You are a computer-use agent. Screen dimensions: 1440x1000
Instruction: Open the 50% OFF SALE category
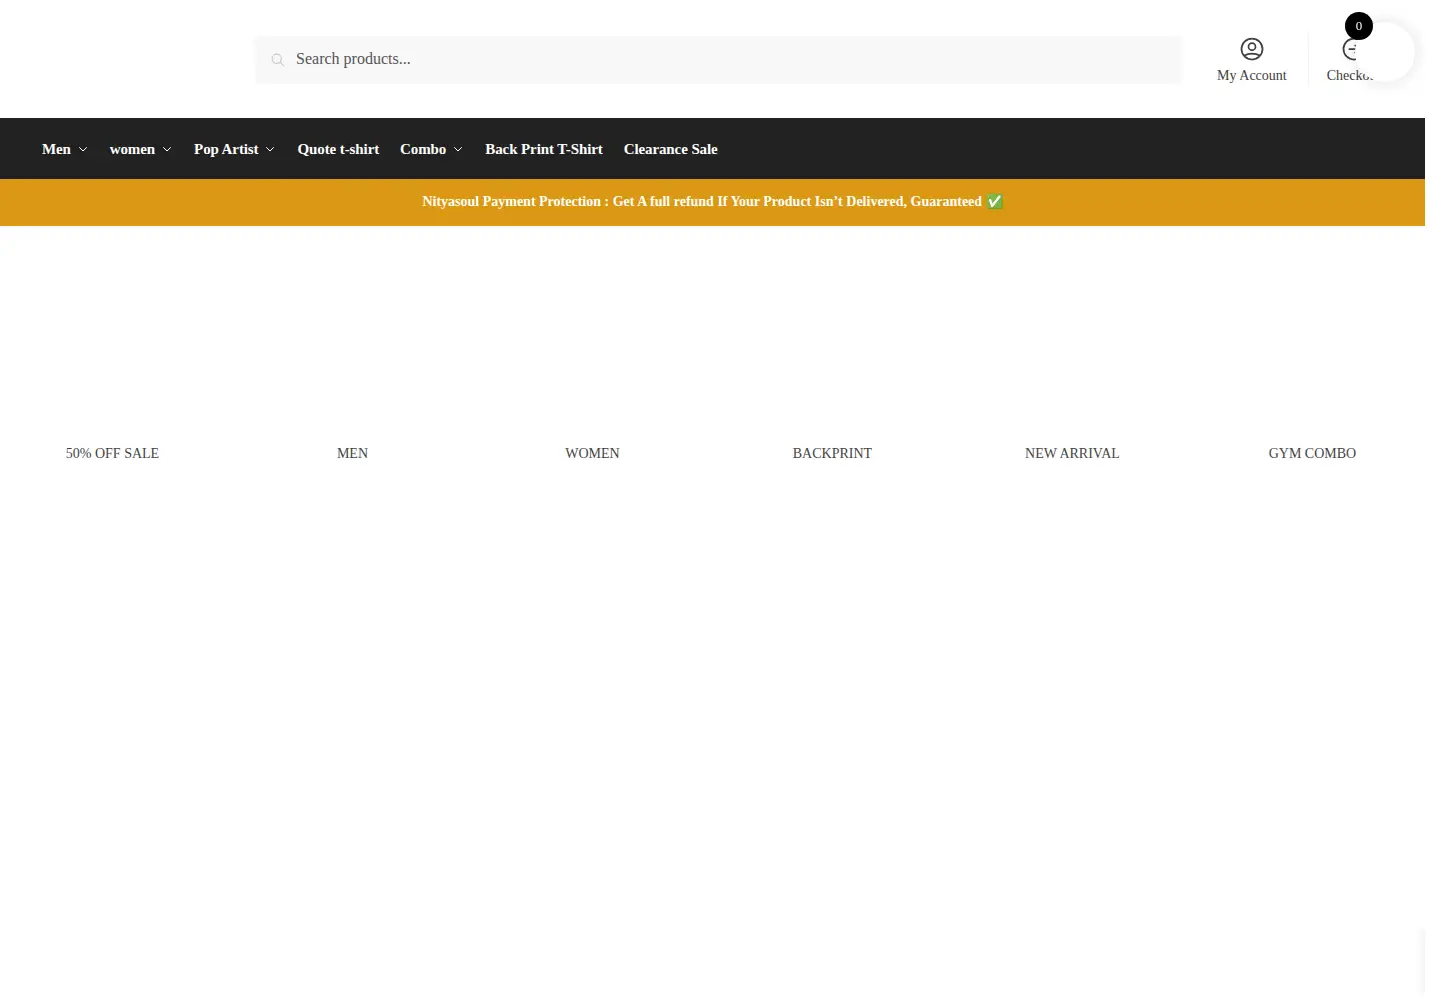(112, 453)
